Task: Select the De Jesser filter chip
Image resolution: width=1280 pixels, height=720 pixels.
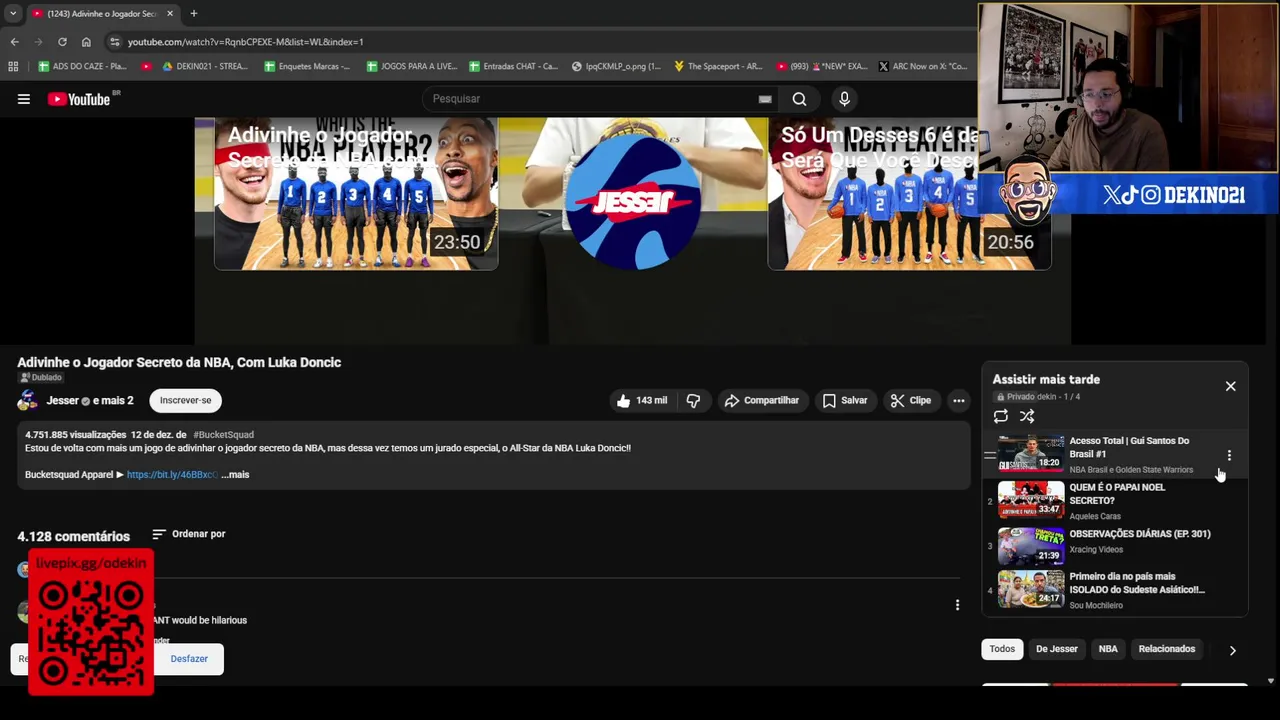Action: 1056,649
